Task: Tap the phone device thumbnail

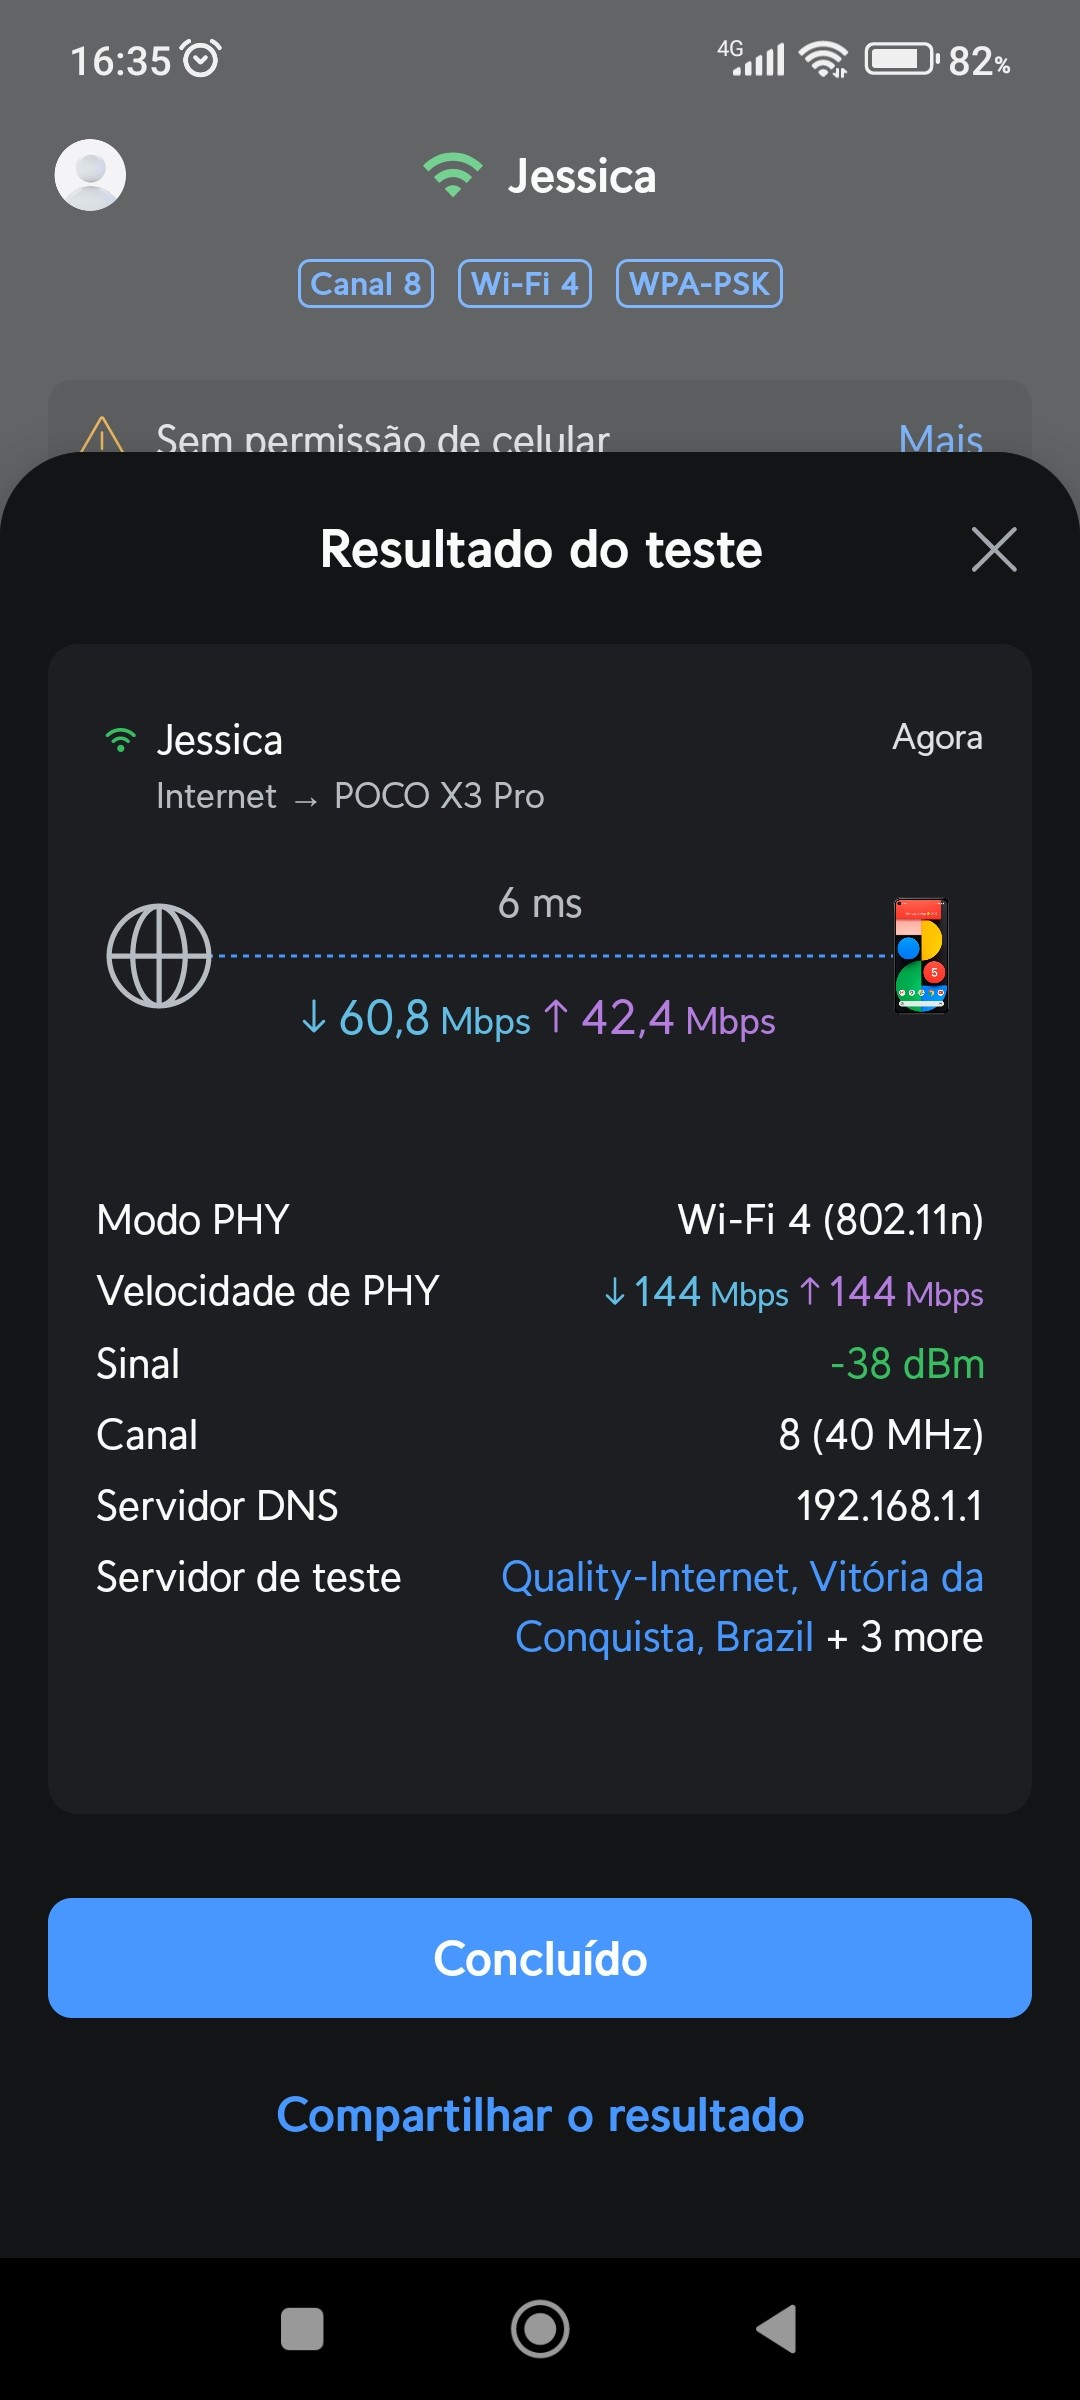Action: (920, 956)
